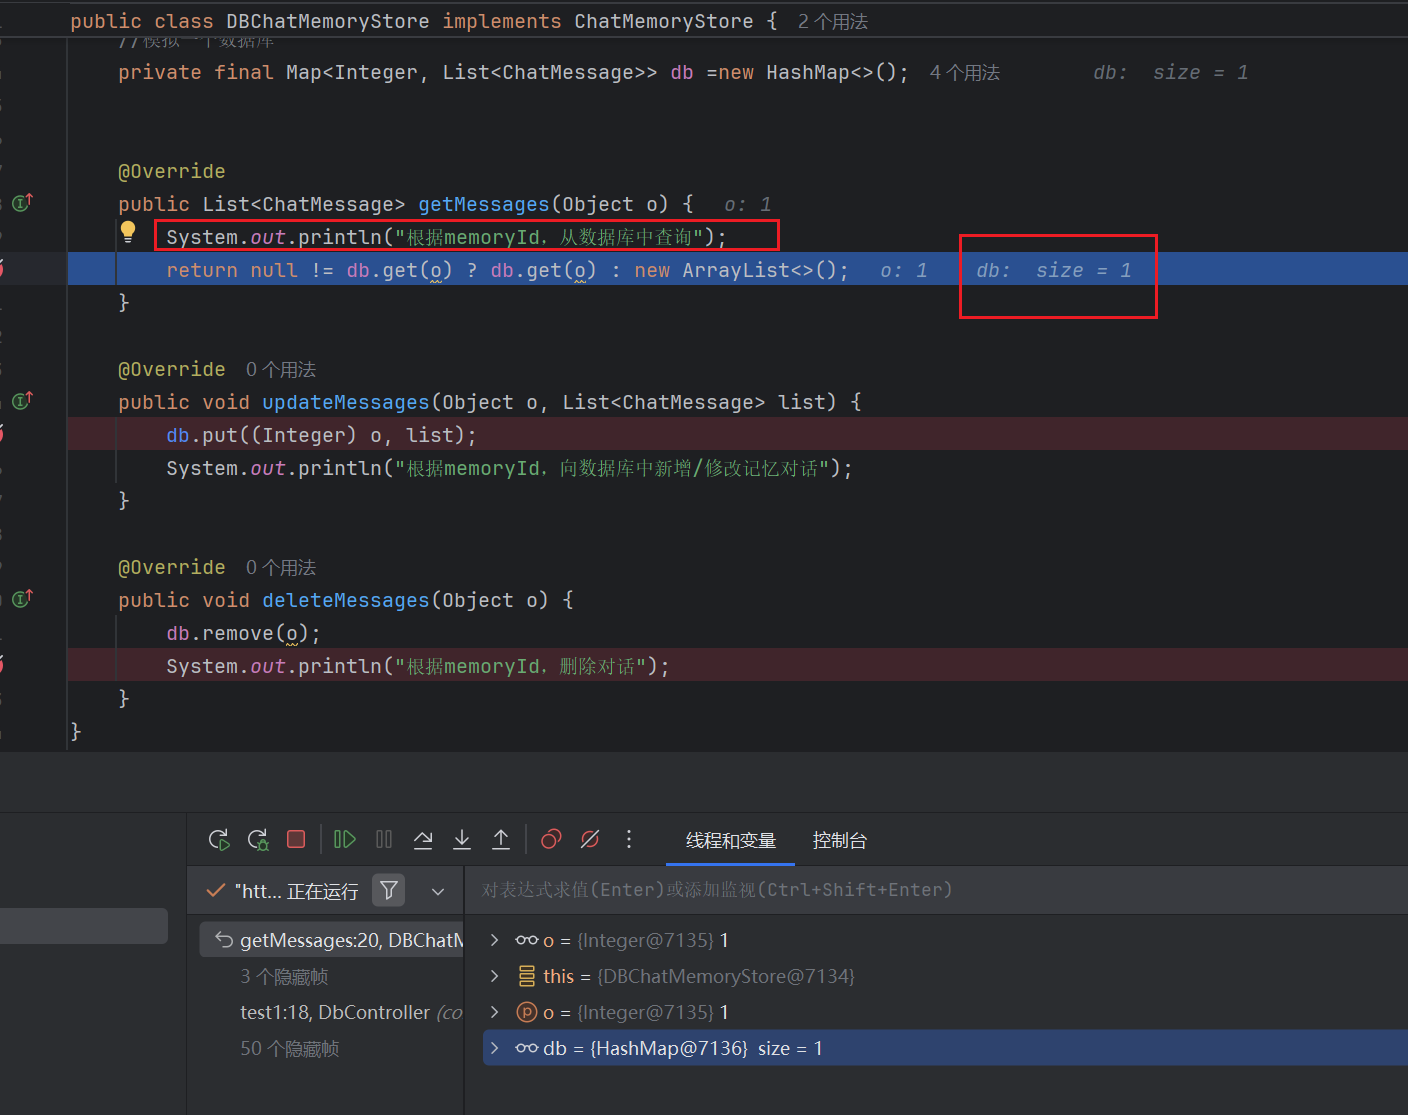Click the 4 个用法 usages hint for db
This screenshot has height=1115, width=1408.
[x=965, y=73]
